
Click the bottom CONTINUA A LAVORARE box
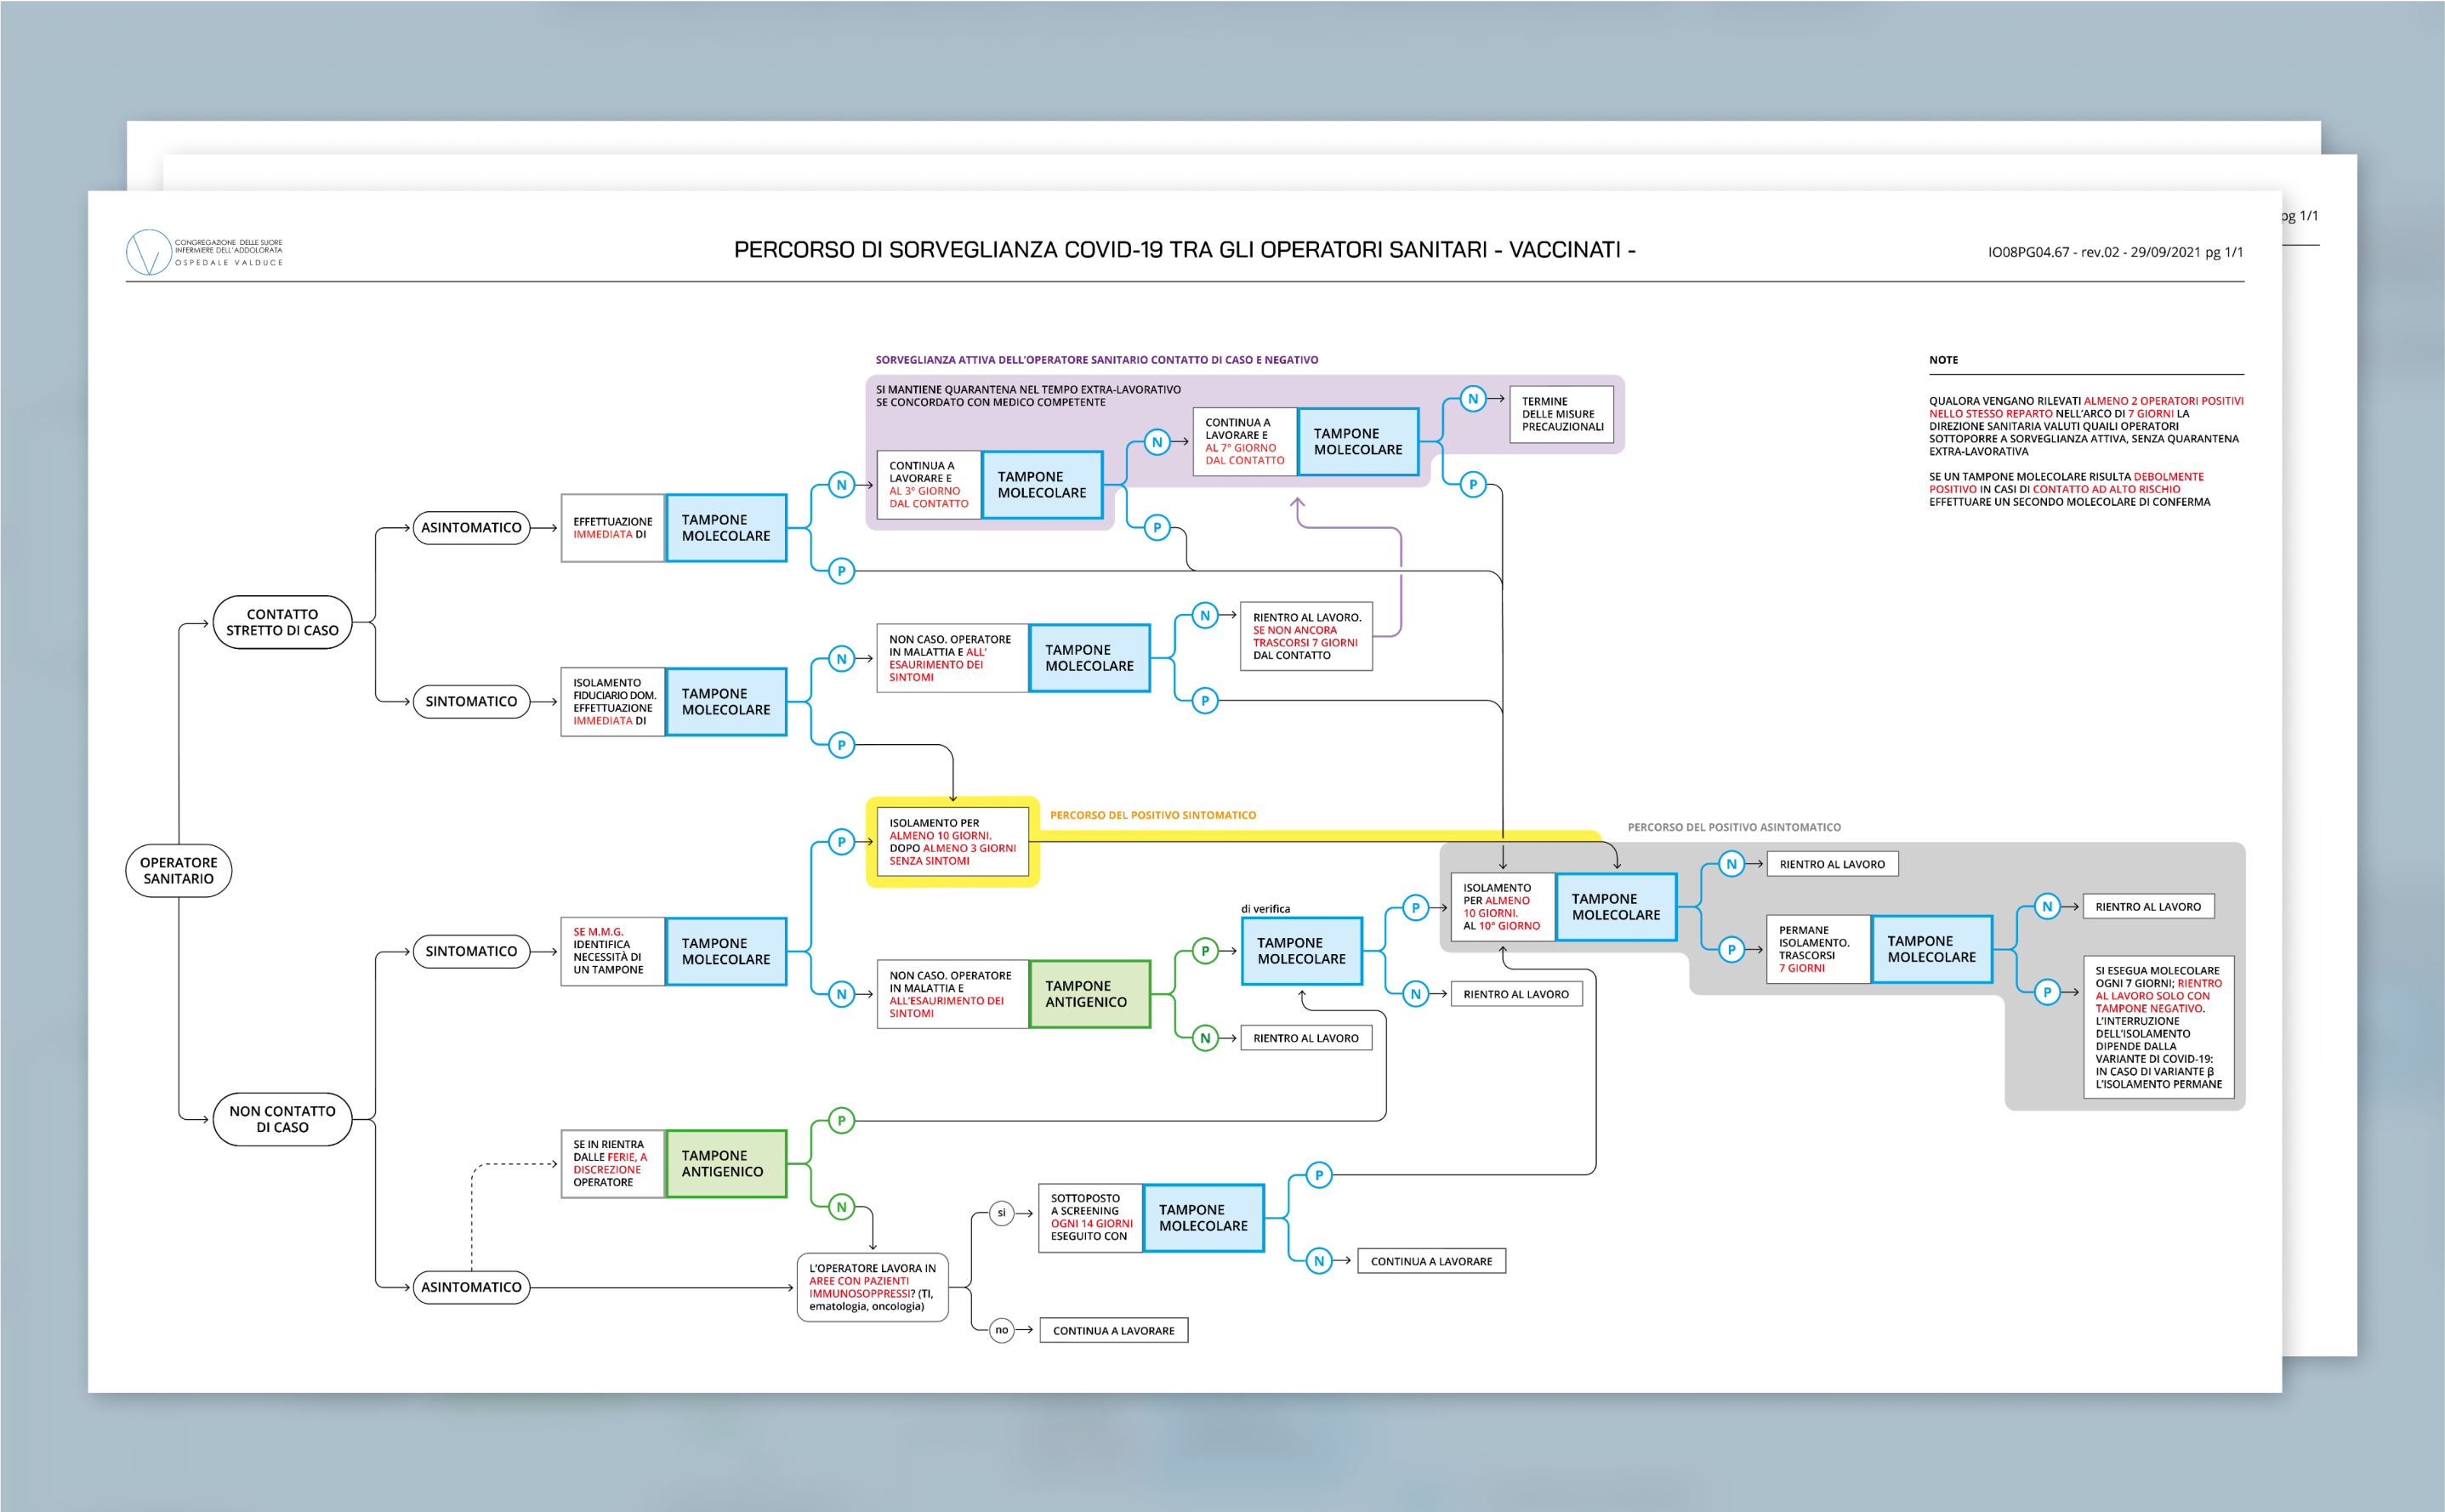(1113, 1331)
